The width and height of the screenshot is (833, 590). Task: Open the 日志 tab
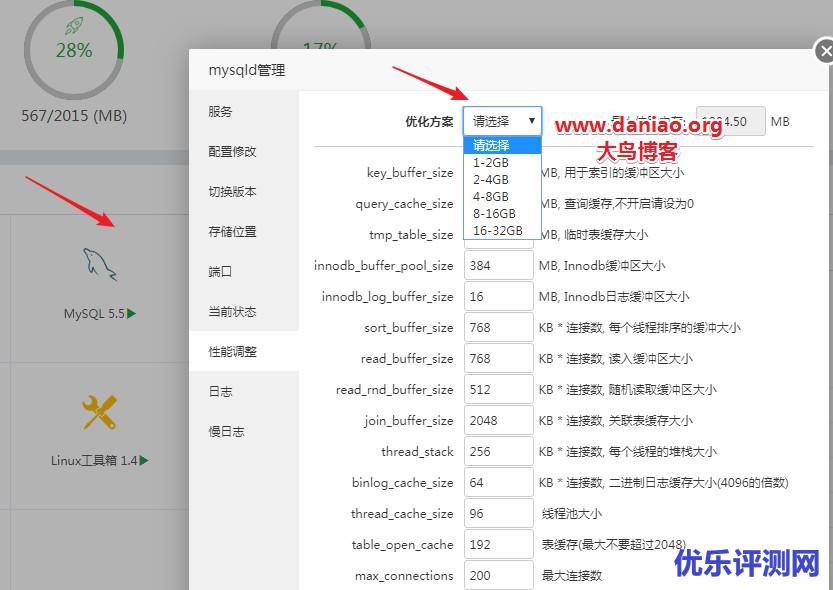point(221,392)
